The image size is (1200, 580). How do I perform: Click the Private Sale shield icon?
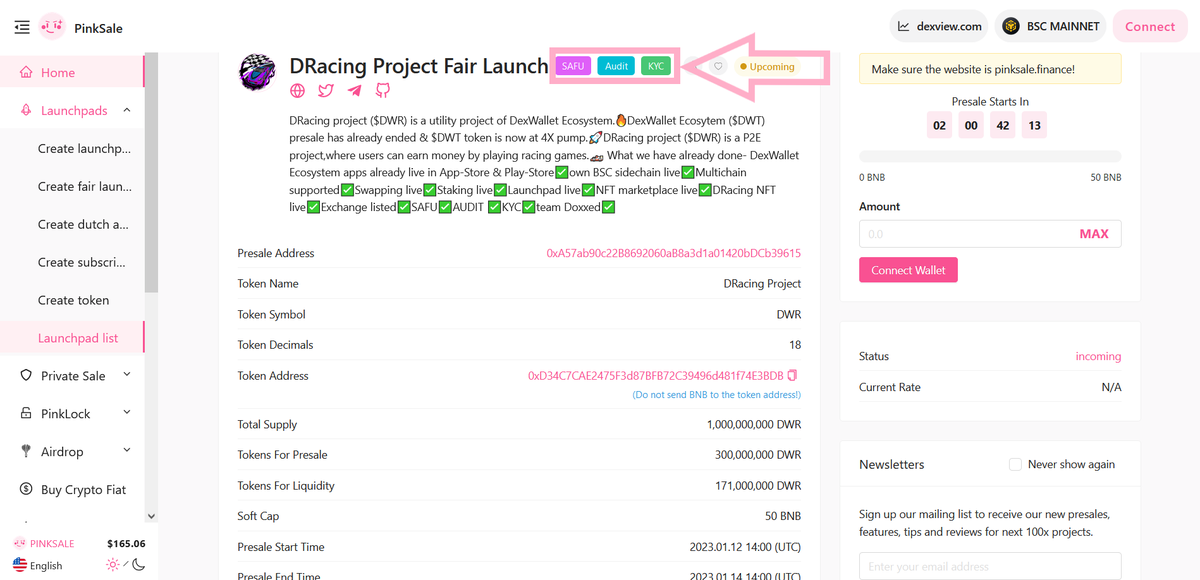point(26,375)
